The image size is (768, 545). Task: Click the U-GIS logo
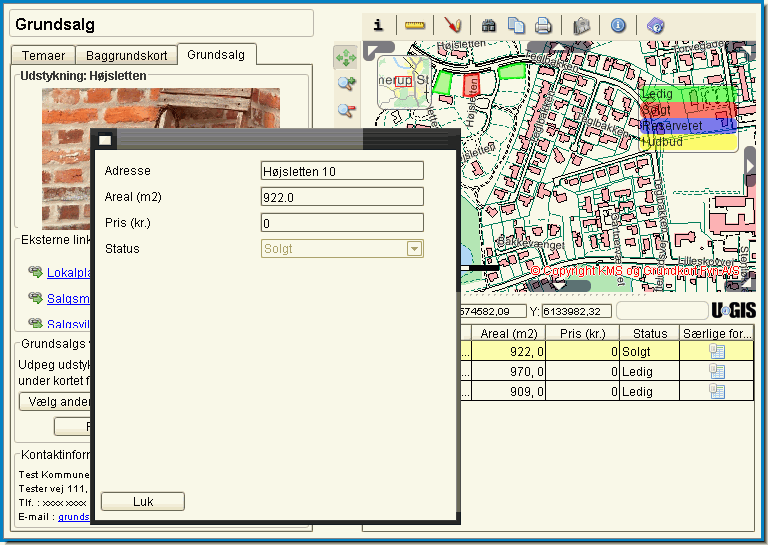pos(733,310)
